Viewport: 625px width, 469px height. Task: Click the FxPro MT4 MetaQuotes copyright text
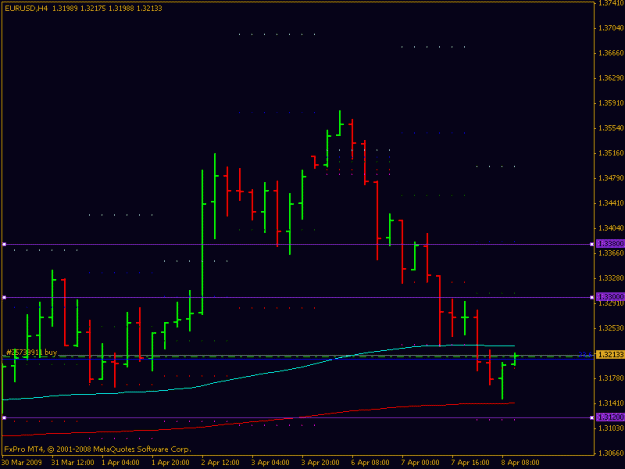(98, 449)
